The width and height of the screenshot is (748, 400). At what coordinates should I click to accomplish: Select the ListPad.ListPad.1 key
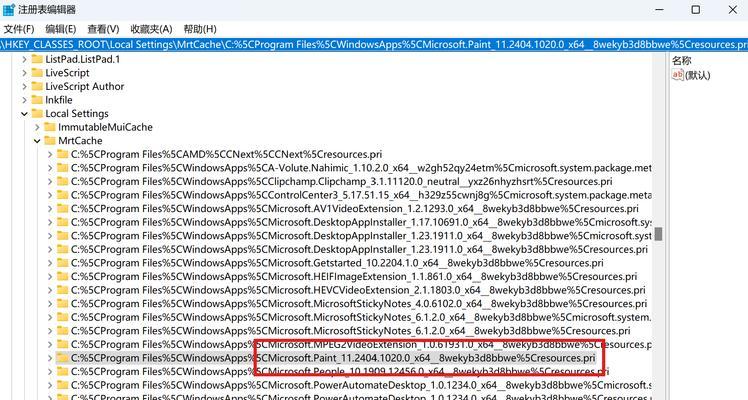[x=83, y=59]
